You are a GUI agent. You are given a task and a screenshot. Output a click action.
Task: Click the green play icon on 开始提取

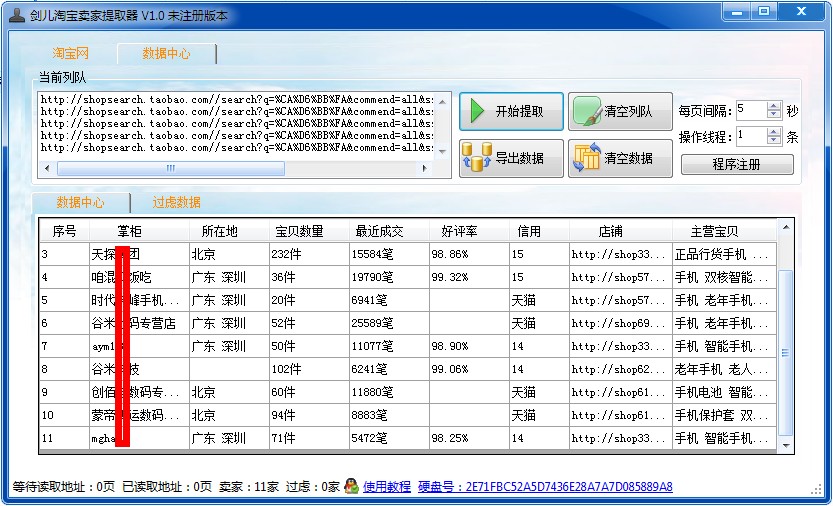[477, 111]
